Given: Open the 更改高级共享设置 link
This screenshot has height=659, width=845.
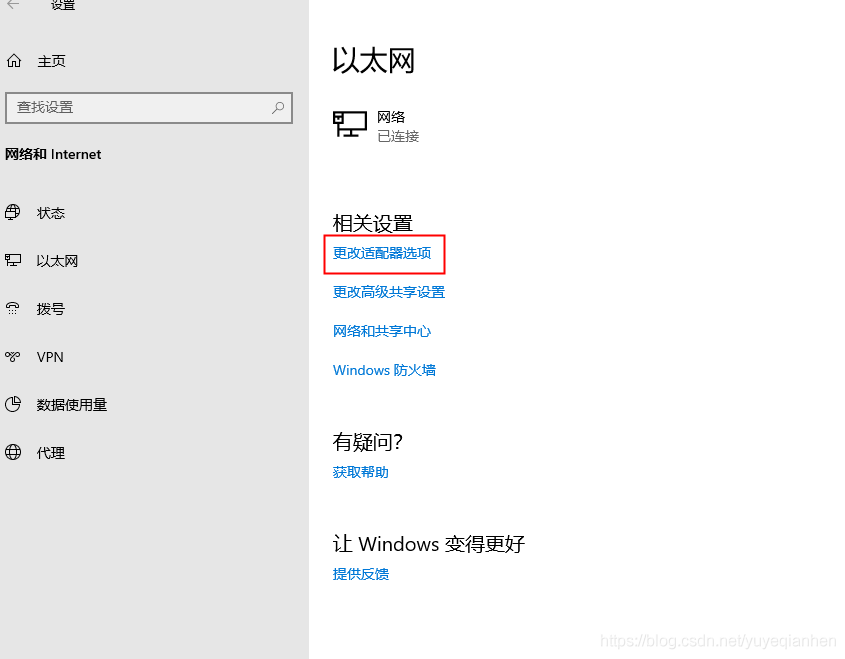Looking at the screenshot, I should pyautogui.click(x=389, y=292).
